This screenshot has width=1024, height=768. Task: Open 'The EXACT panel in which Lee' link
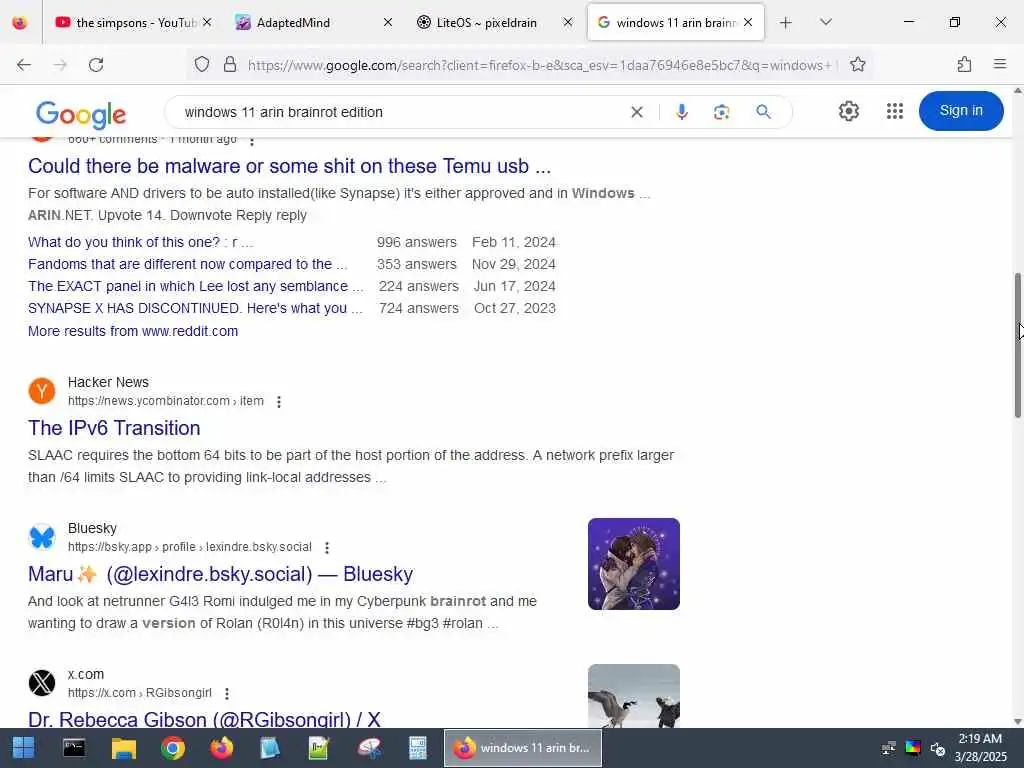tap(195, 287)
